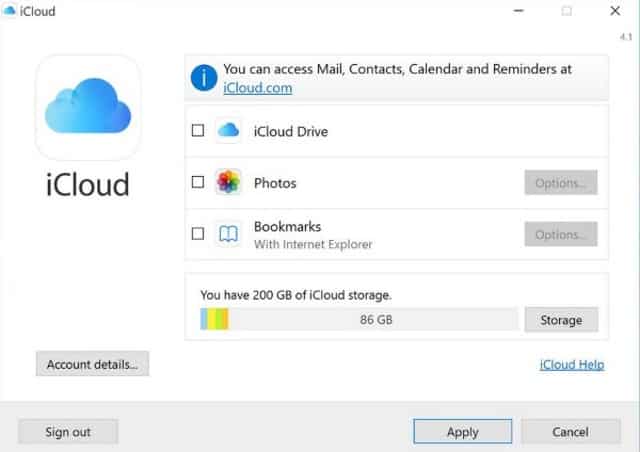The height and width of the screenshot is (452, 640).
Task: Enable the iCloud Drive checkbox
Action: pyautogui.click(x=198, y=131)
